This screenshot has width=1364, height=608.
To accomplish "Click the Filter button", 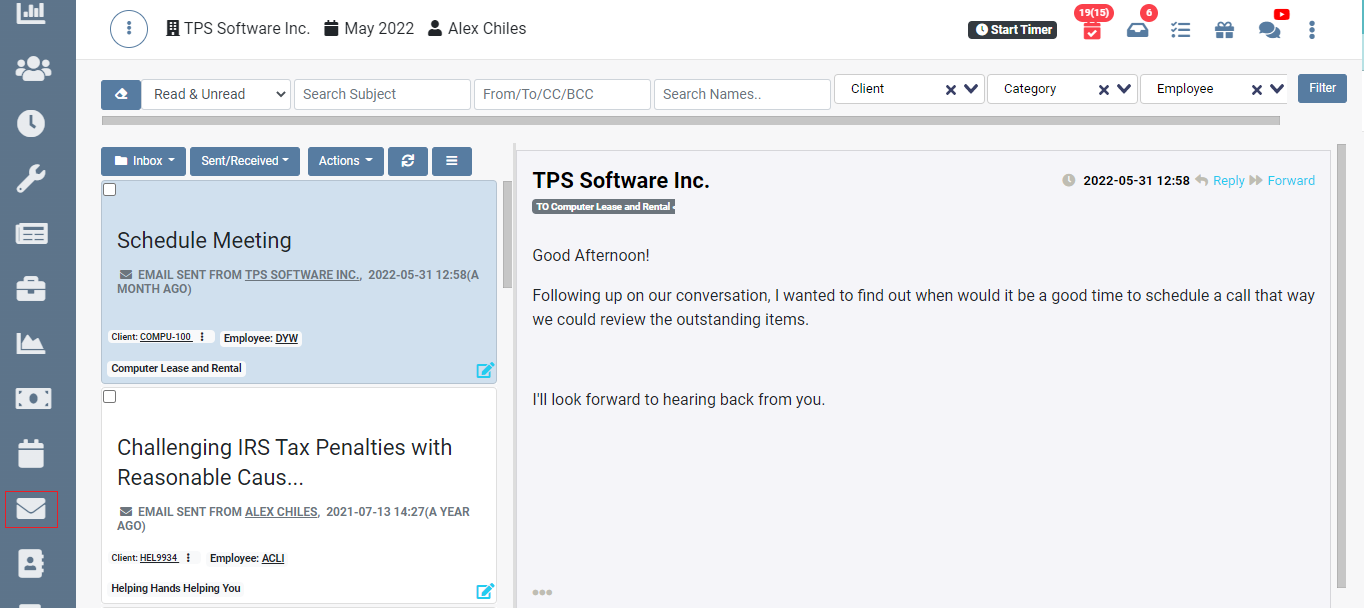I will (x=1322, y=88).
